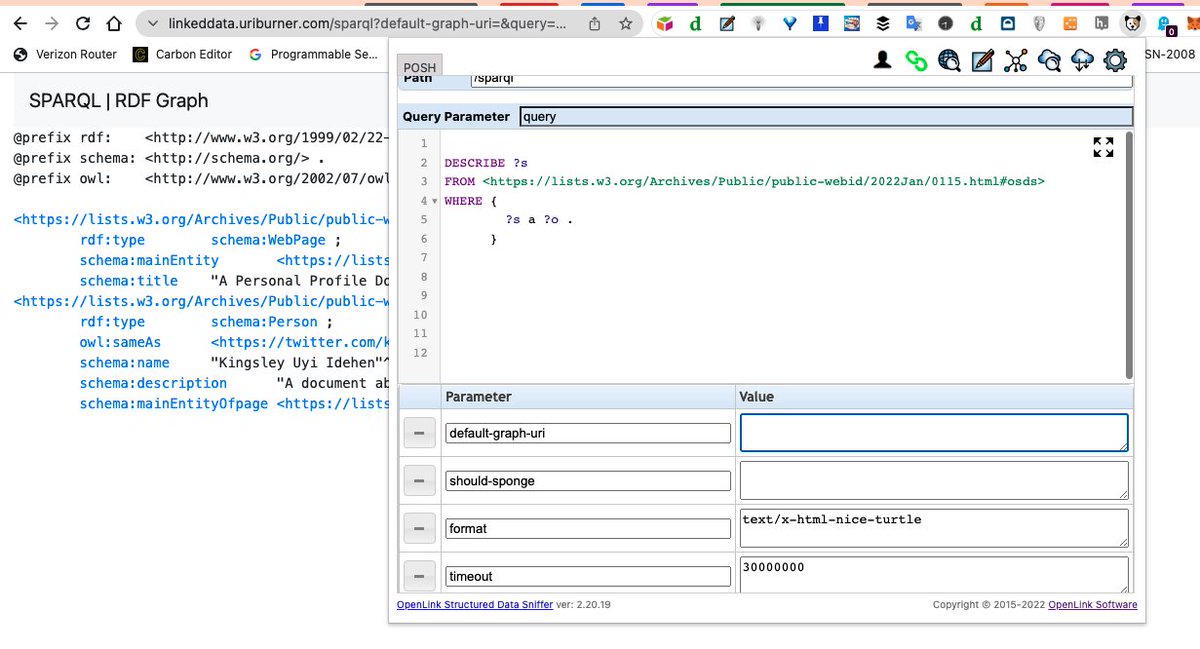Open OpenLink Structured Data Sniffer link
Viewport: 1200px width, 649px height.
click(x=475, y=604)
